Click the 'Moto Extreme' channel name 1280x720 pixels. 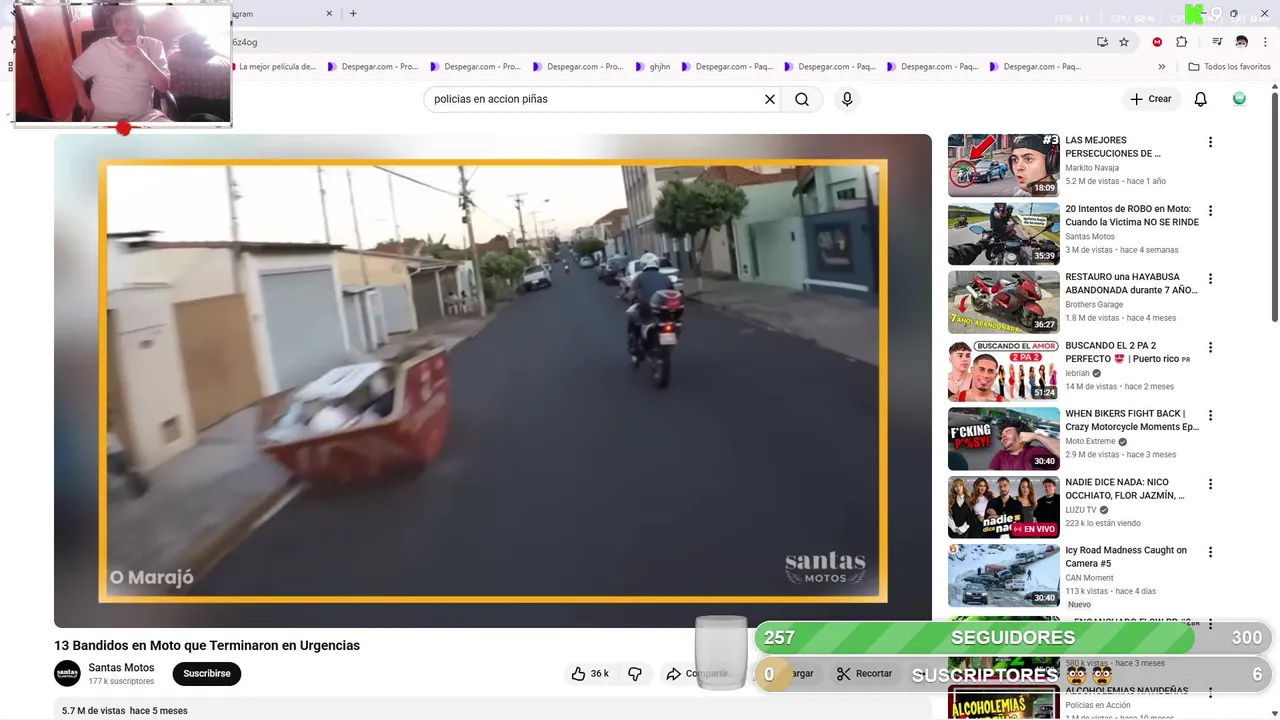tap(1090, 441)
